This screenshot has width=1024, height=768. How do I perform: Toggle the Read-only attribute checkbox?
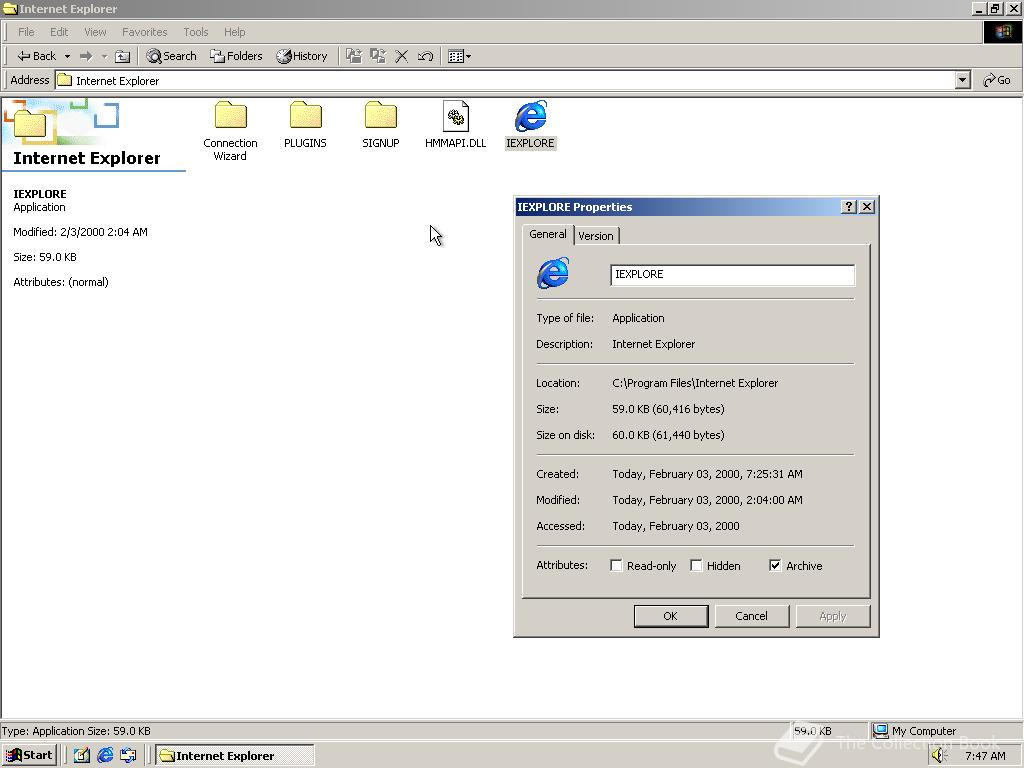616,566
